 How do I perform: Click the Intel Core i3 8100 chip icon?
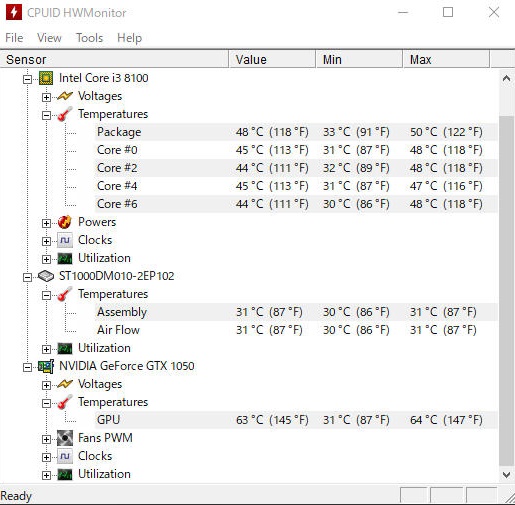[46, 78]
